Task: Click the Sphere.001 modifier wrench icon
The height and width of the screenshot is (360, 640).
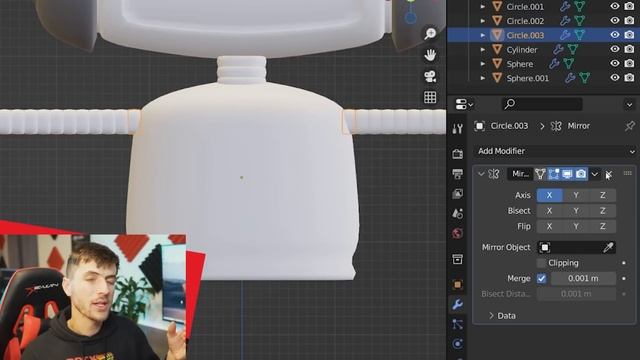Action: coord(570,78)
